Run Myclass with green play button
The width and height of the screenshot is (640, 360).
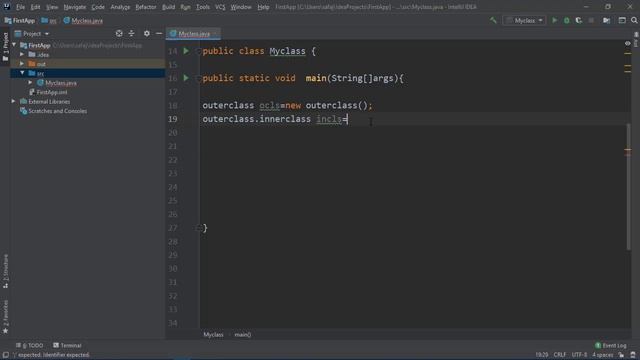(x=554, y=20)
